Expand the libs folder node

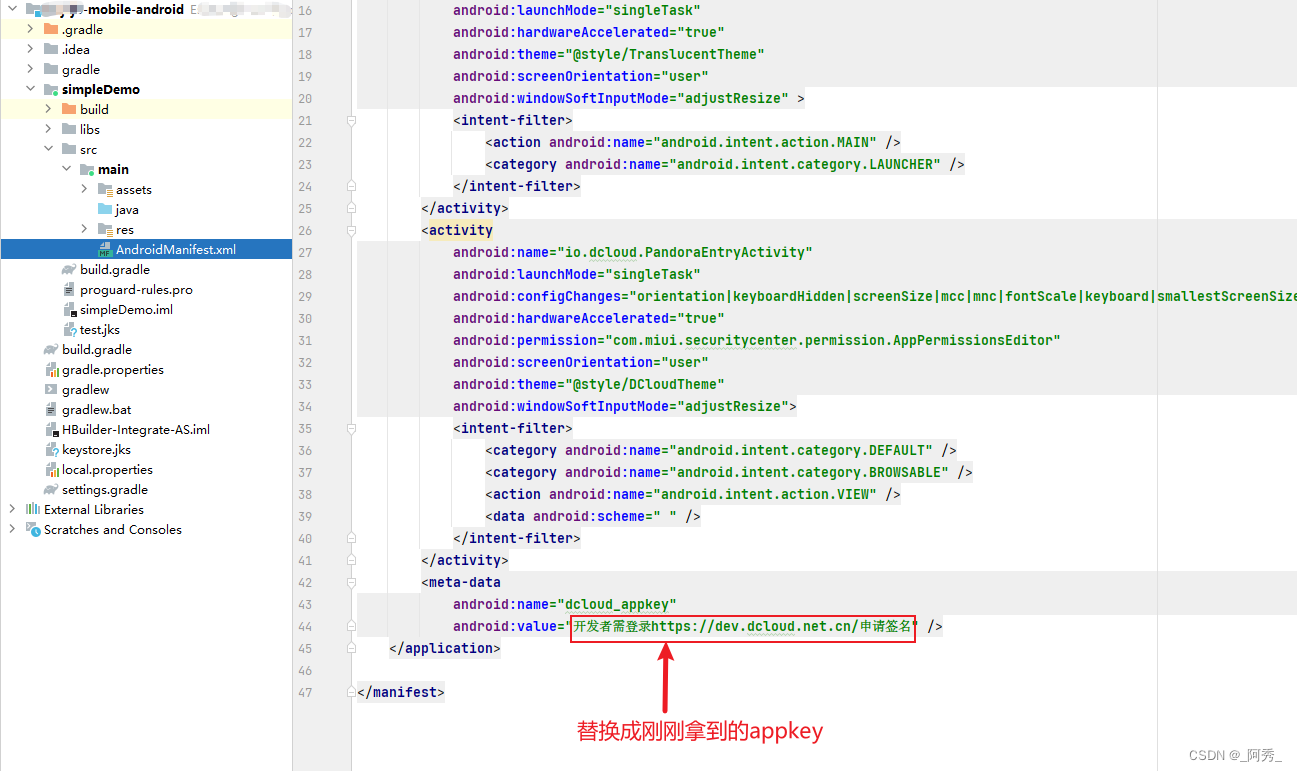(x=49, y=129)
